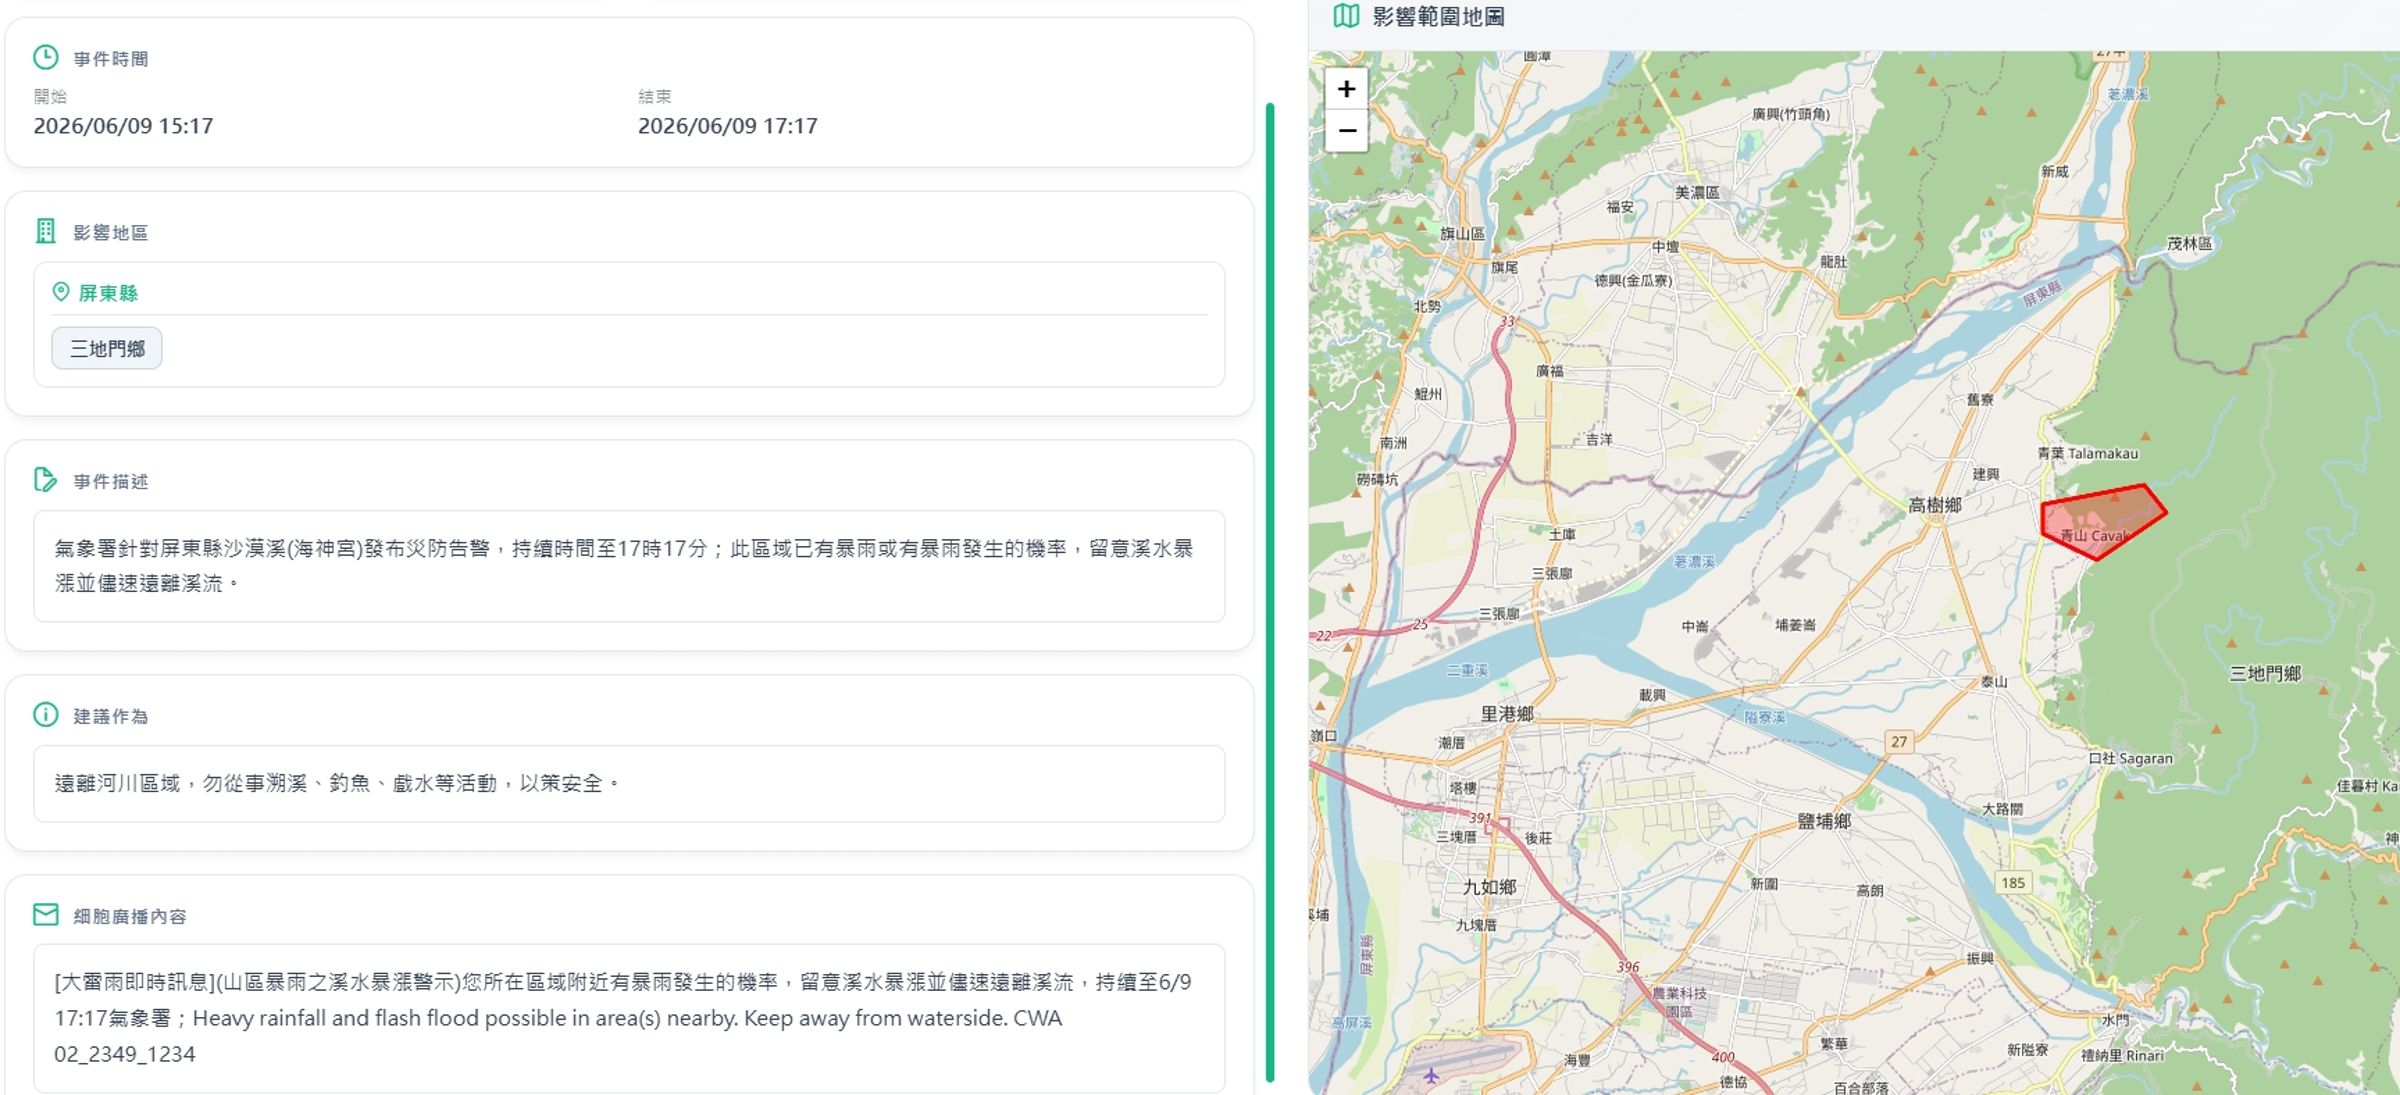Click the 農業科技園區 map label
Image resolution: width=2400 pixels, height=1095 pixels.
pos(1679,1002)
